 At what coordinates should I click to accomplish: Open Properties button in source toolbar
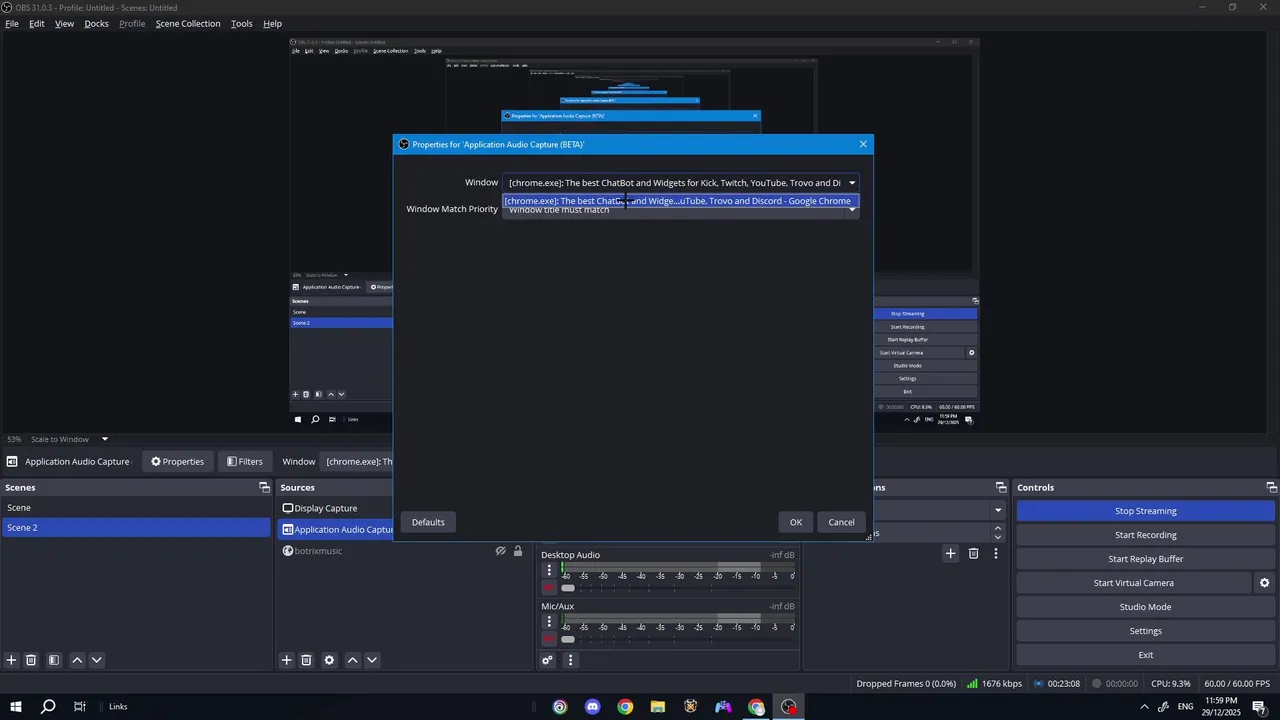click(x=177, y=462)
